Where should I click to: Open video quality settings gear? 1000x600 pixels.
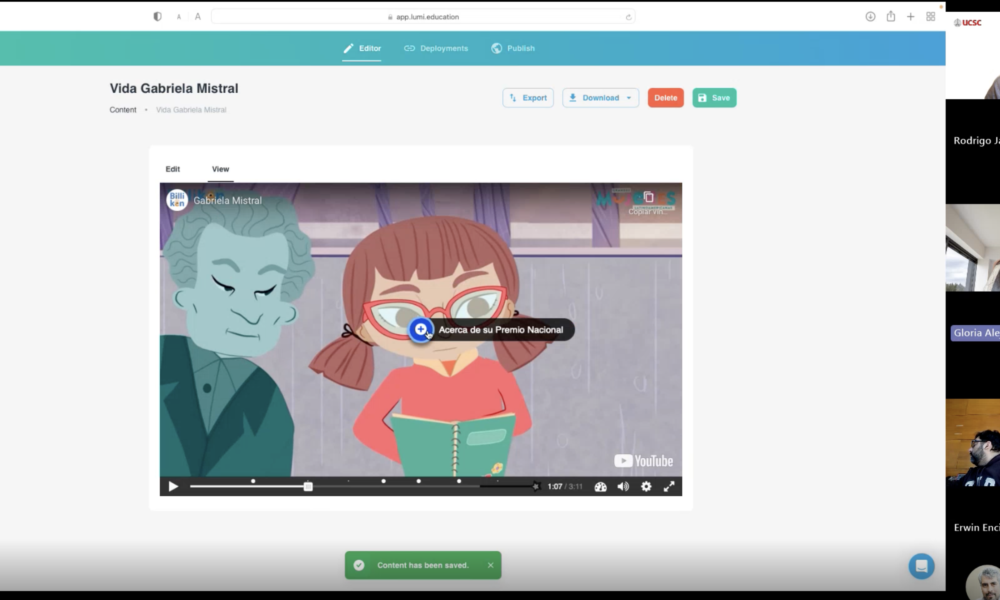pos(646,487)
